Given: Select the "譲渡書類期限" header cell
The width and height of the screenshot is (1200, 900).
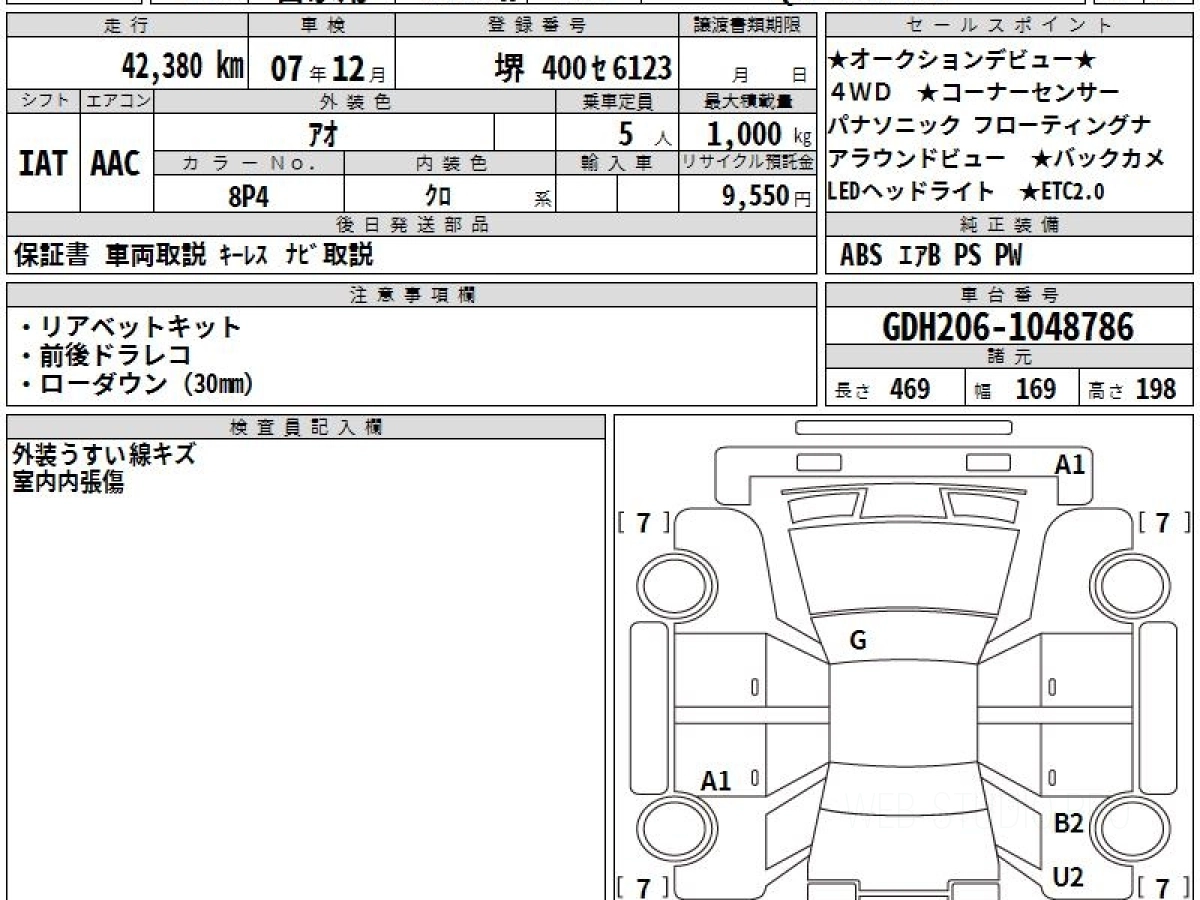Looking at the screenshot, I should (x=749, y=26).
